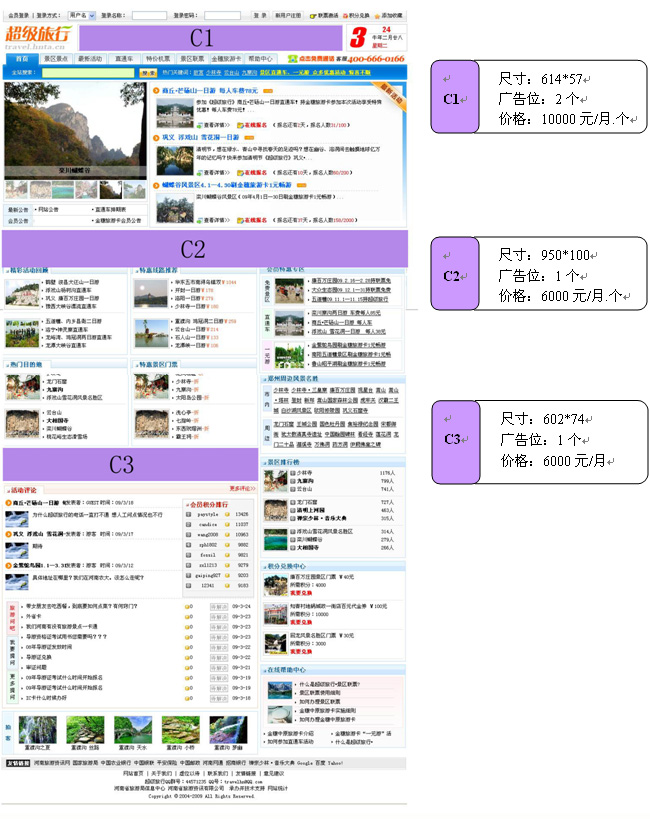
Task: Open the 首页 navigation tab
Action: pos(20,59)
